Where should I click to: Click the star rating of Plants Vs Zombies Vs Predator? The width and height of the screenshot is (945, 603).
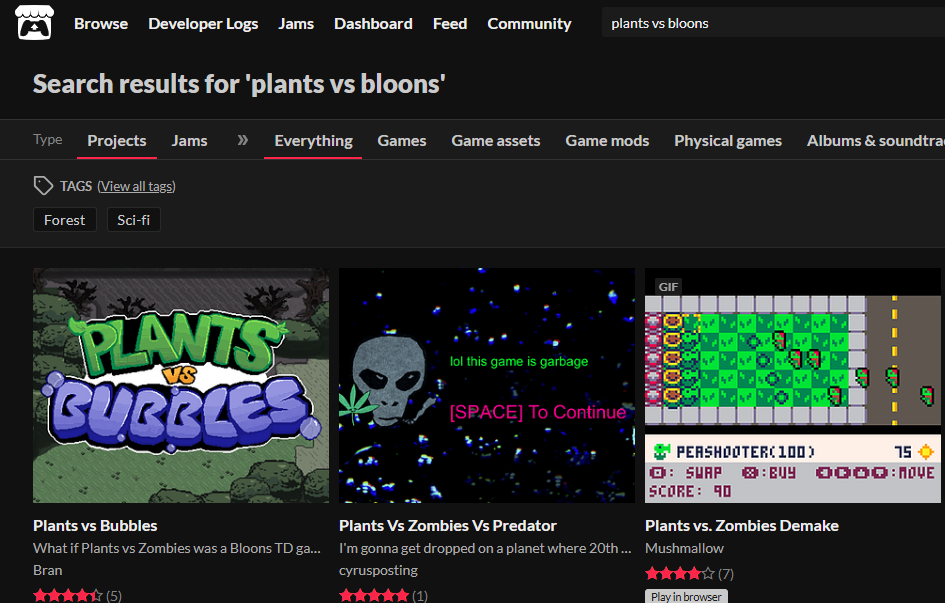(x=374, y=596)
